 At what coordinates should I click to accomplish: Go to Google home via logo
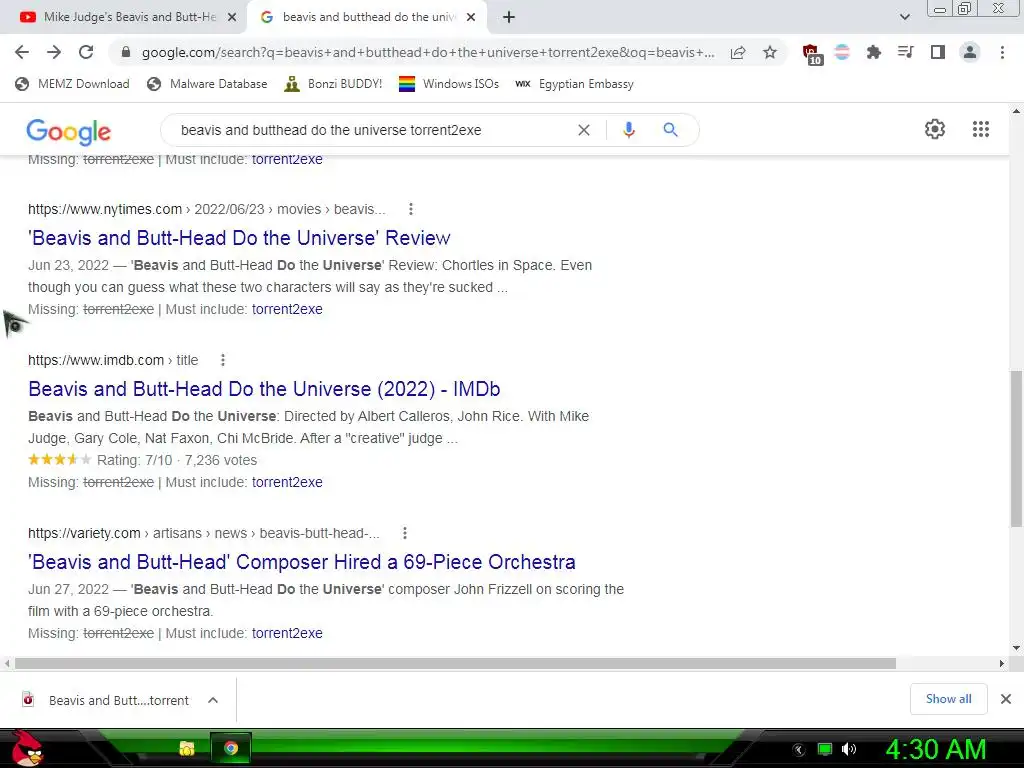pos(69,132)
